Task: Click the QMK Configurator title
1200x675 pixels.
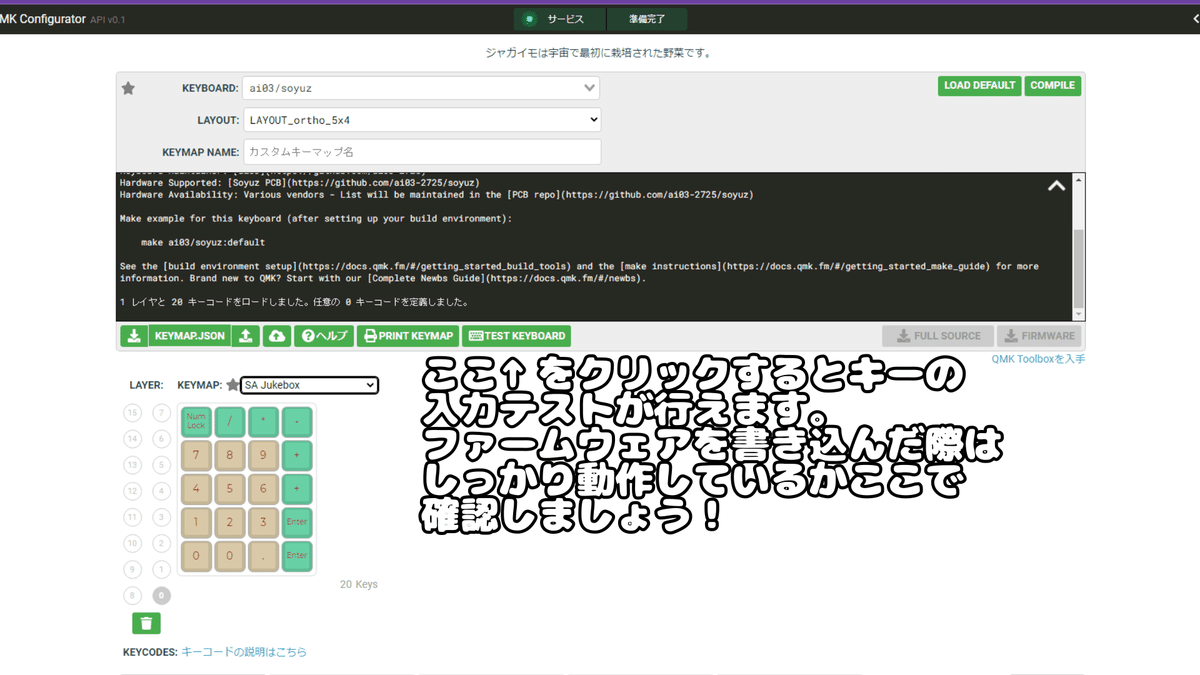Action: [42, 19]
